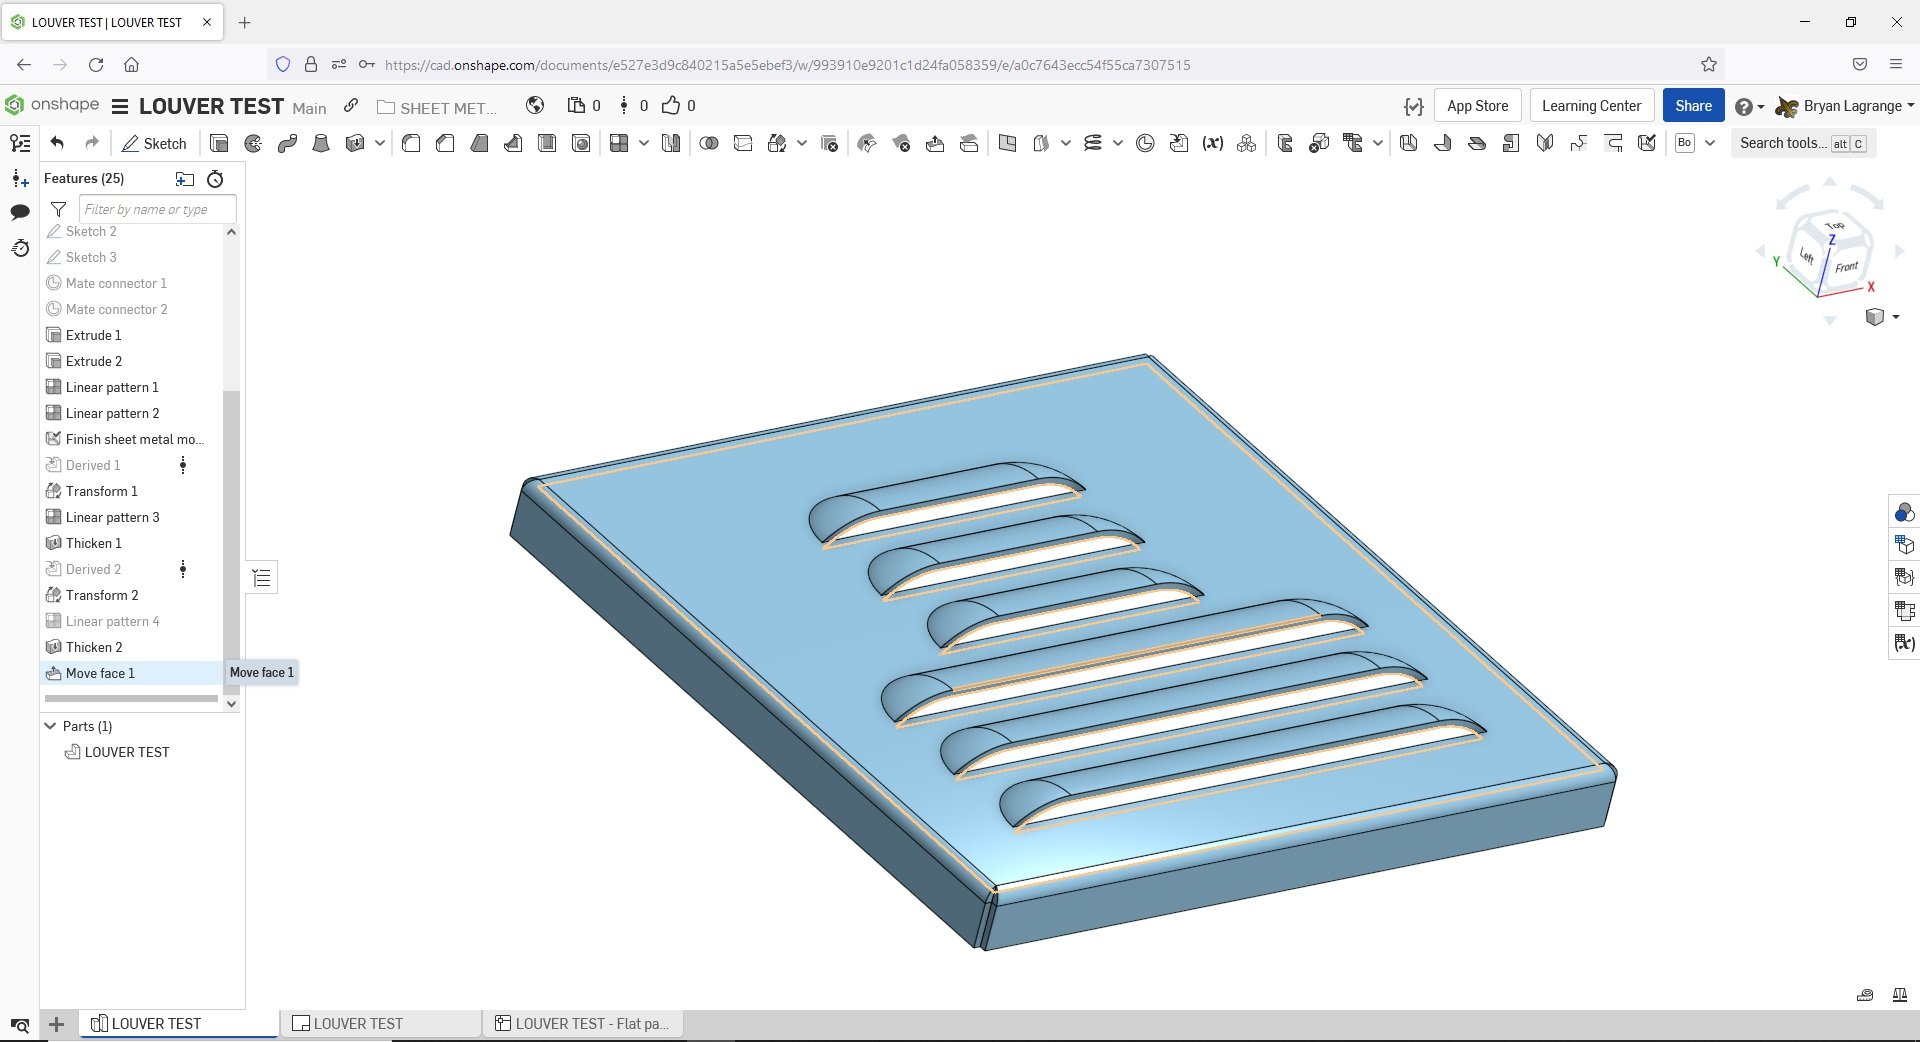The width and height of the screenshot is (1920, 1042).
Task: Expand the Thicken tool dropdown arrow
Action: (x=380, y=144)
